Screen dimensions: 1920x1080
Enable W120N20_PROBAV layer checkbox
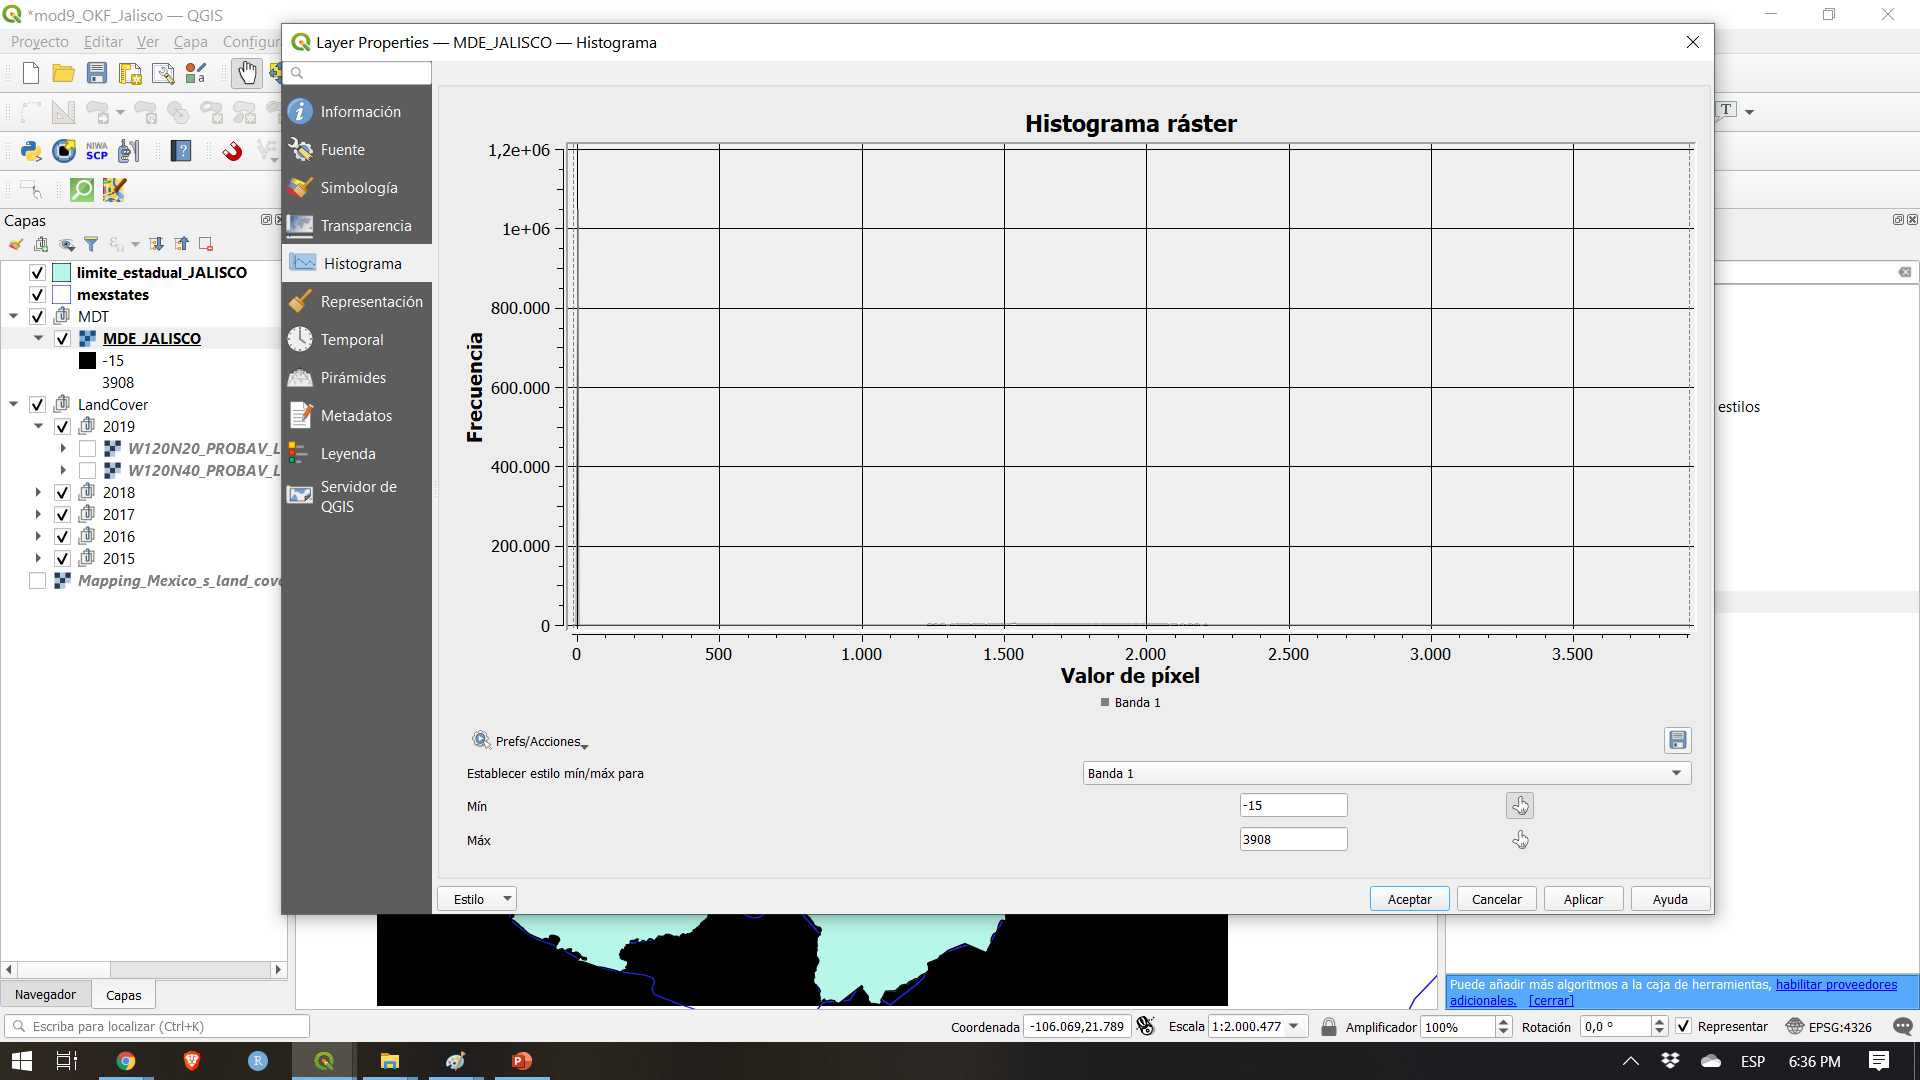point(87,449)
